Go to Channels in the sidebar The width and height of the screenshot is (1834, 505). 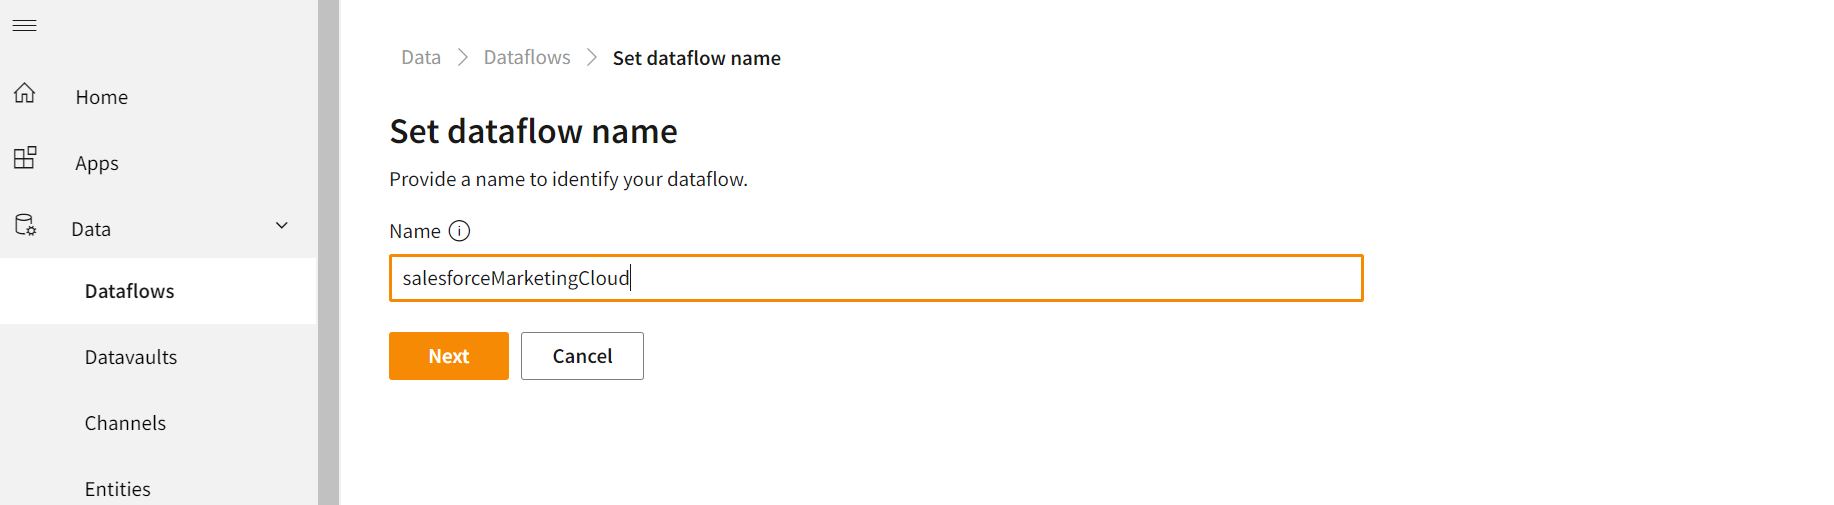125,423
